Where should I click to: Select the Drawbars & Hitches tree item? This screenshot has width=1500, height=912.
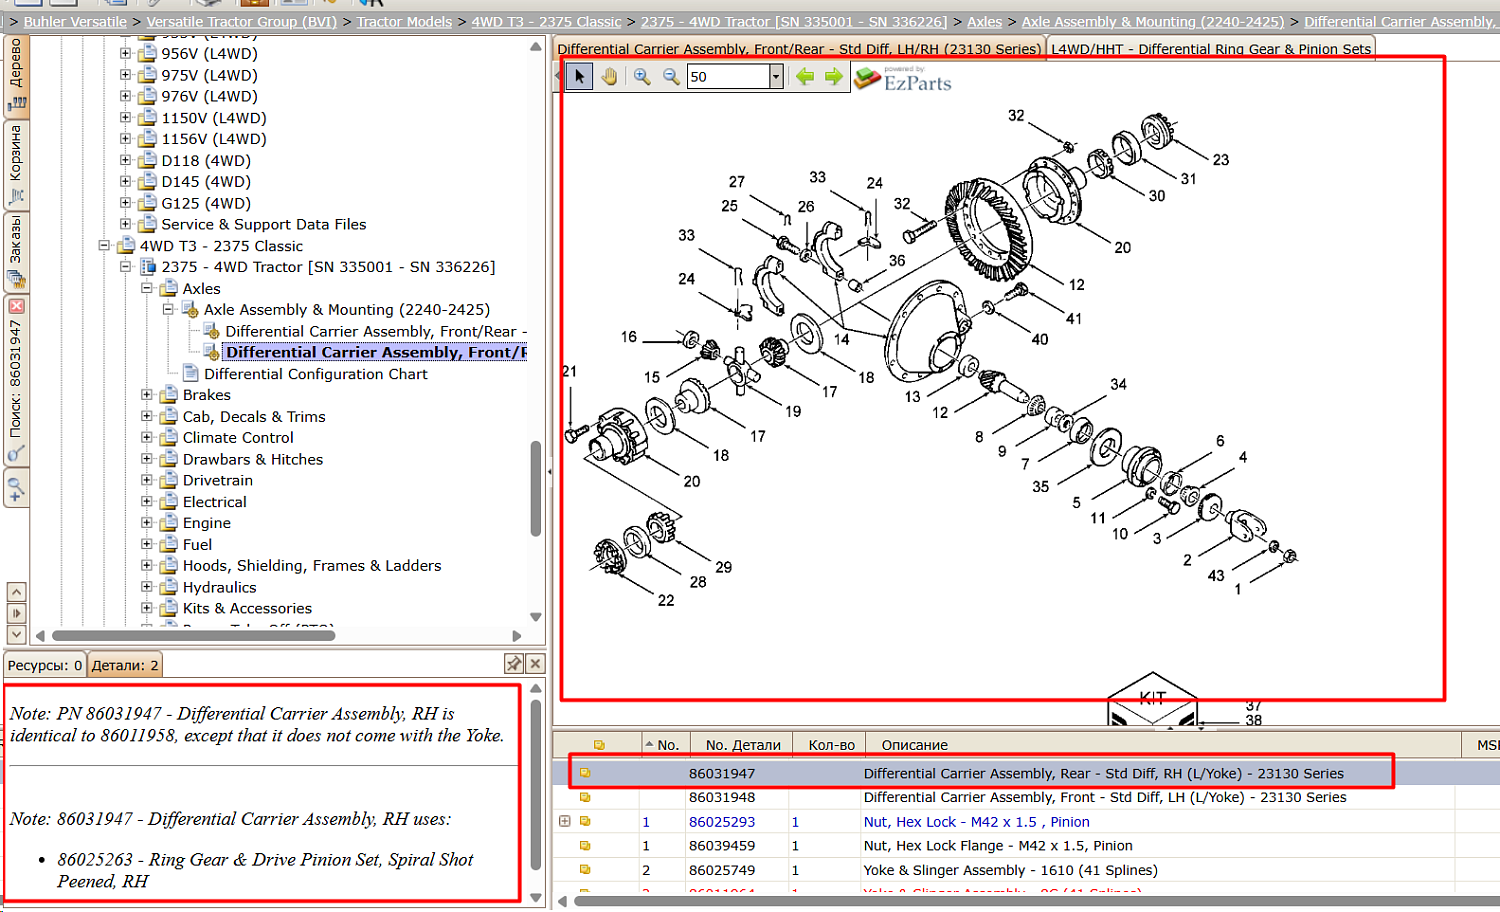point(253,459)
